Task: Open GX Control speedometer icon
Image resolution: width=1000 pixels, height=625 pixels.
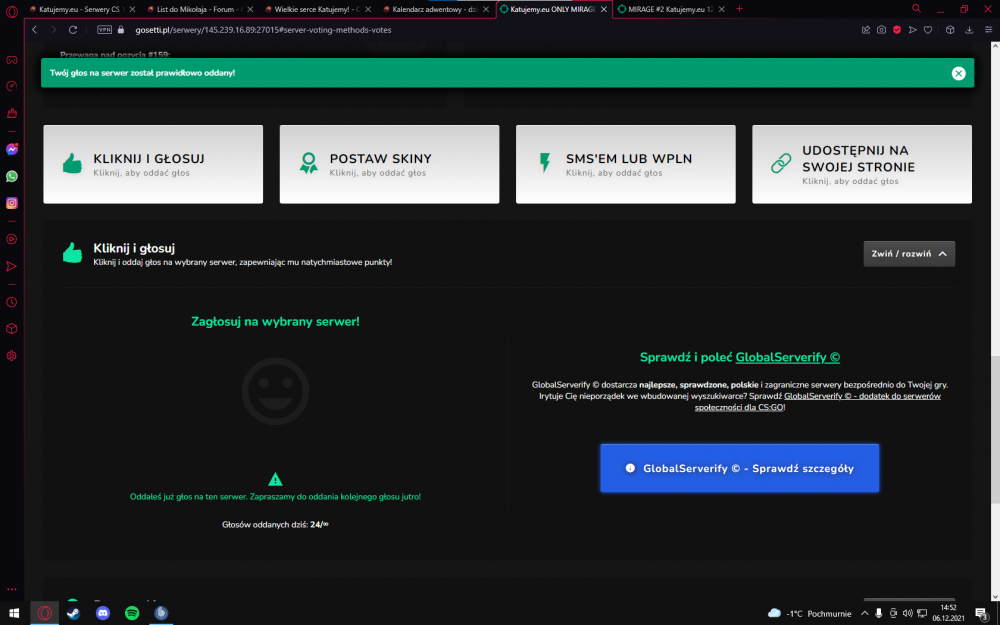Action: click(11, 86)
